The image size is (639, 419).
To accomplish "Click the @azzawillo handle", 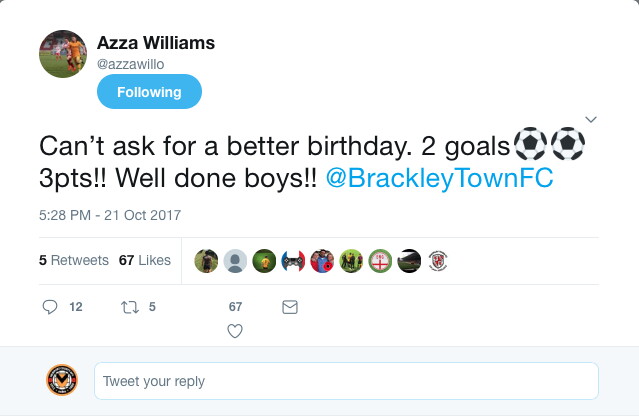I will click(130, 63).
